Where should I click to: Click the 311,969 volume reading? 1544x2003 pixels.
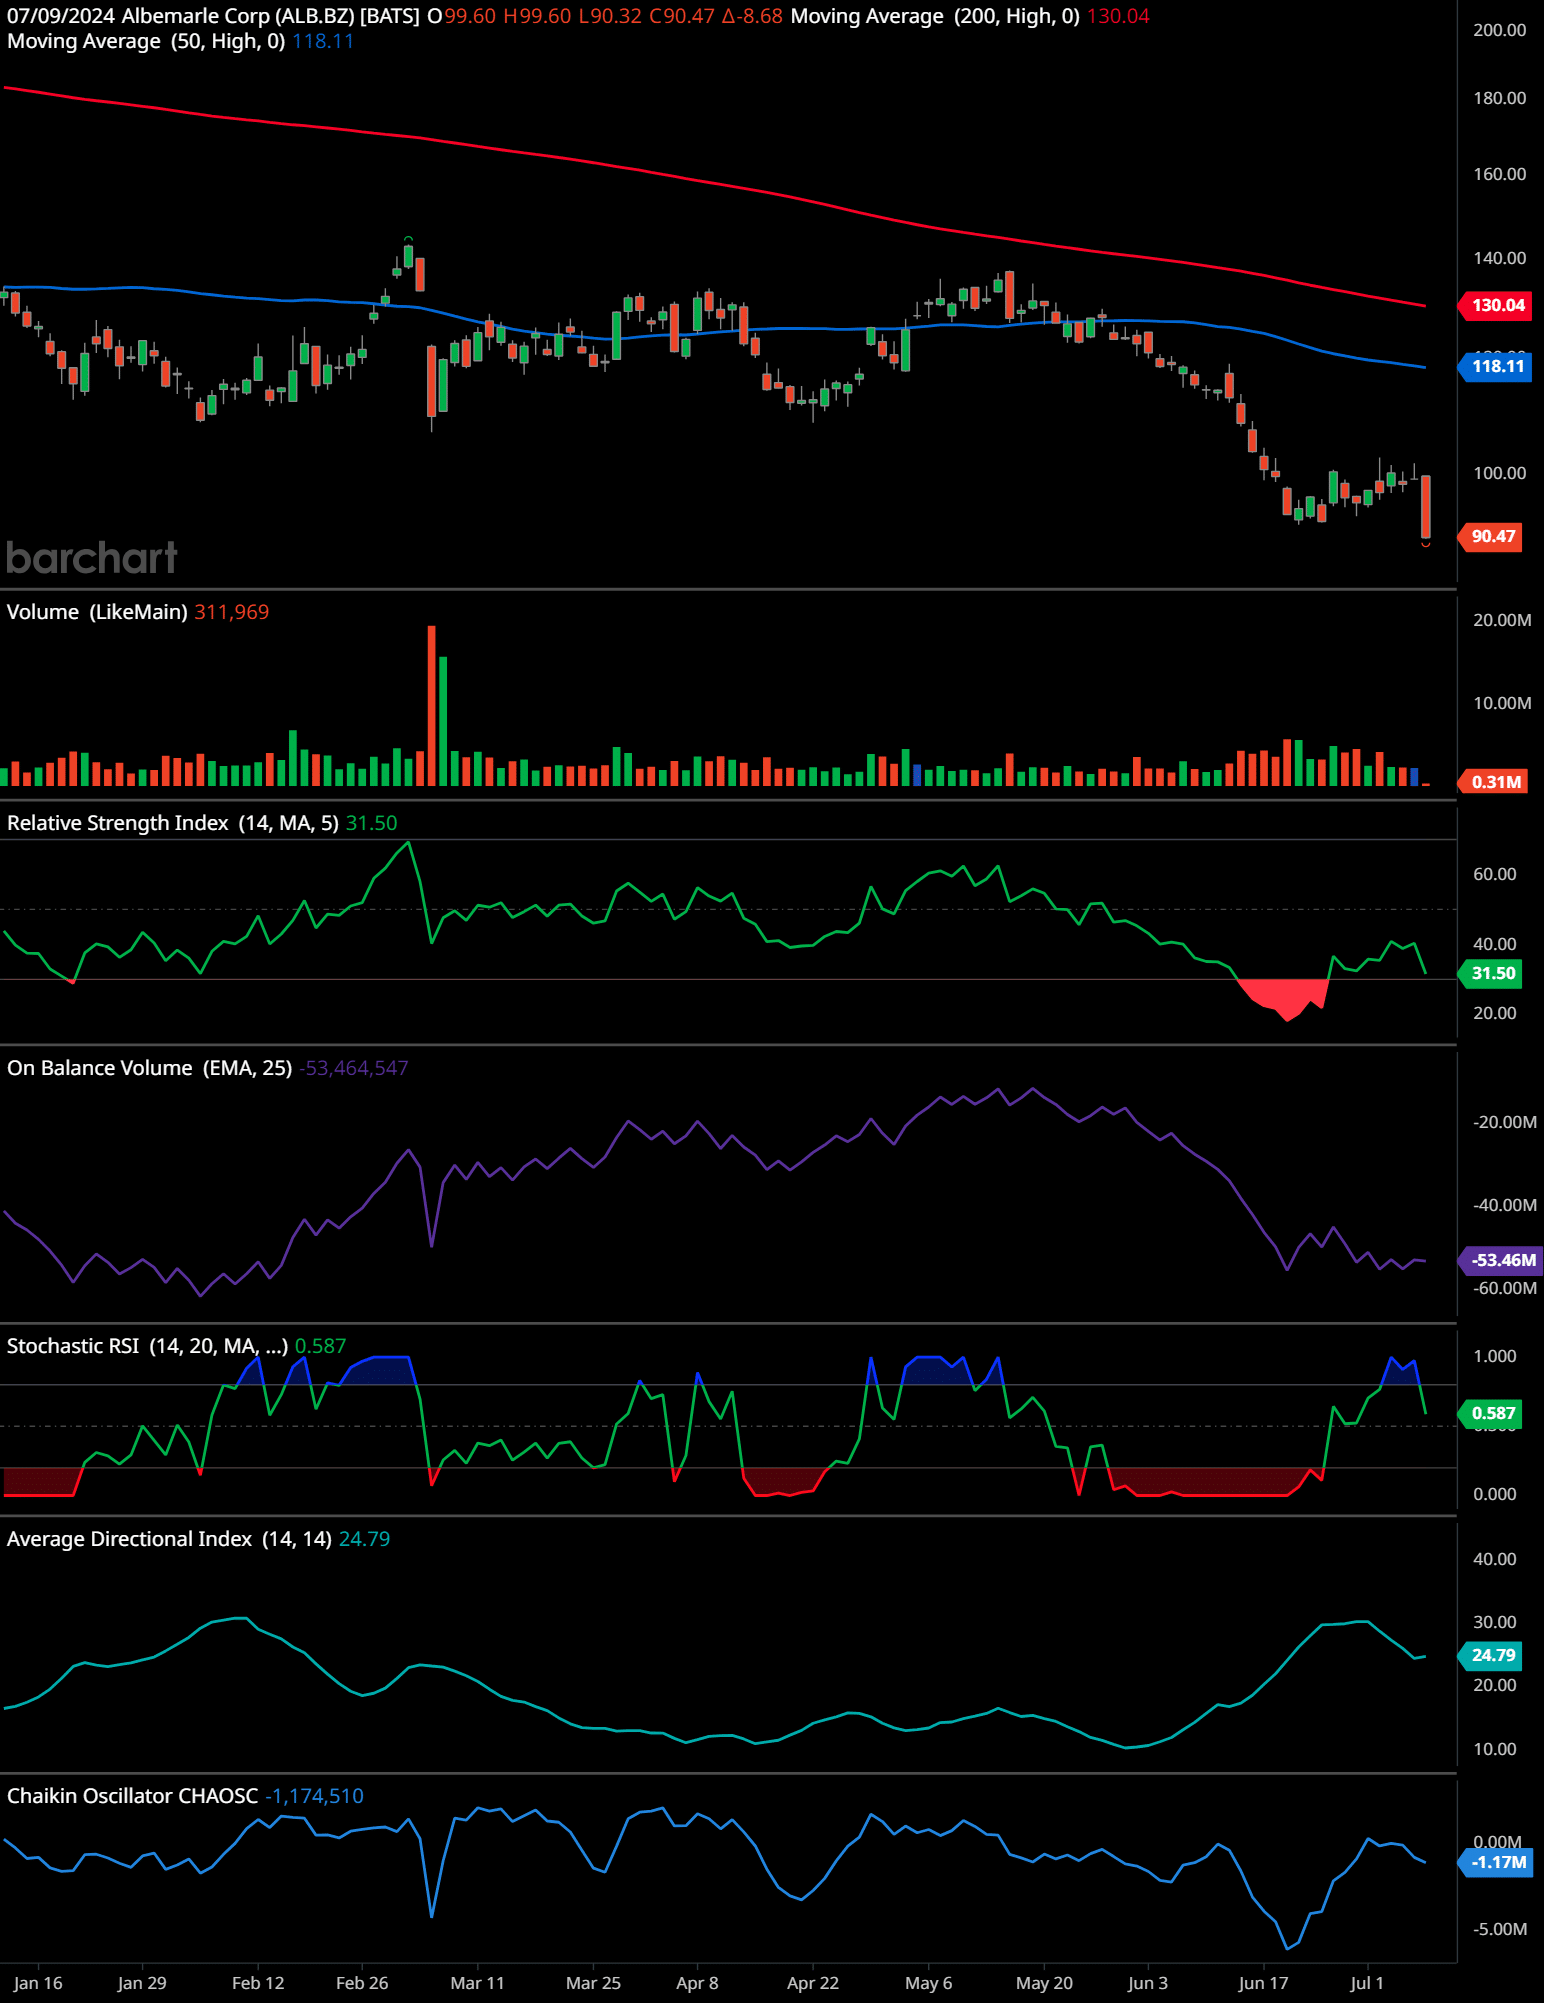(231, 612)
